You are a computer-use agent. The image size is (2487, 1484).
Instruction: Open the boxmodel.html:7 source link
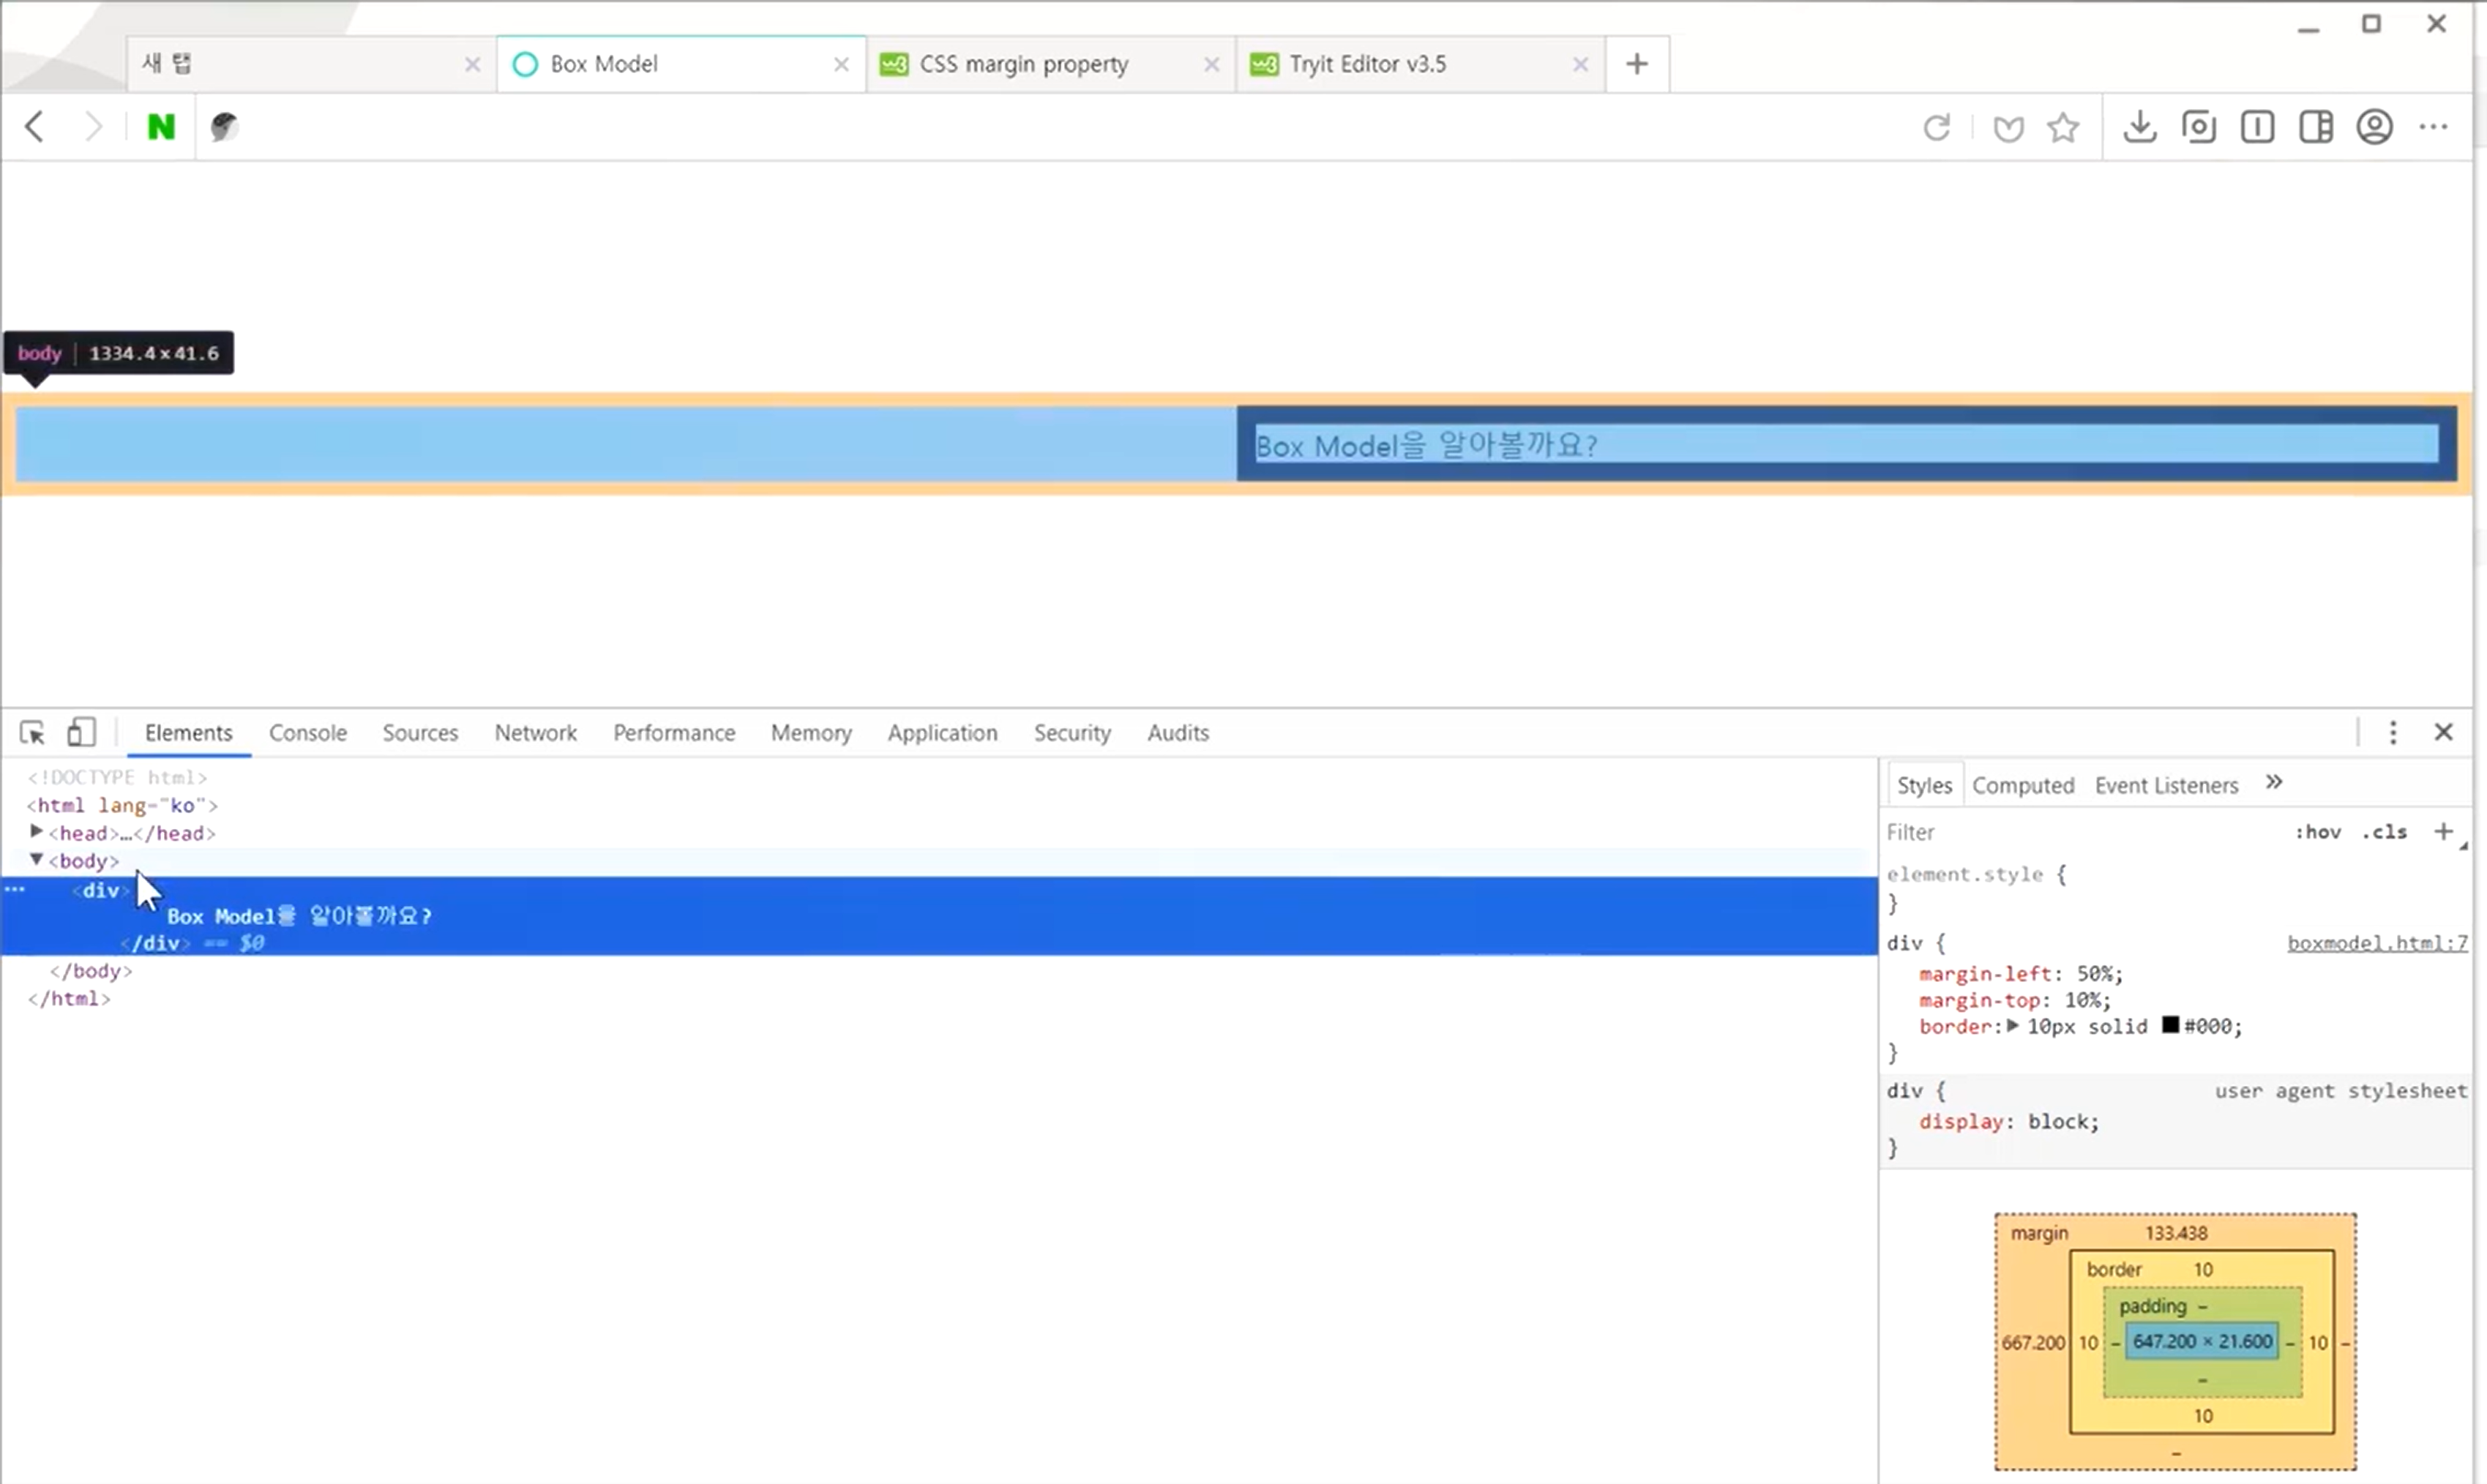pyautogui.click(x=2377, y=943)
